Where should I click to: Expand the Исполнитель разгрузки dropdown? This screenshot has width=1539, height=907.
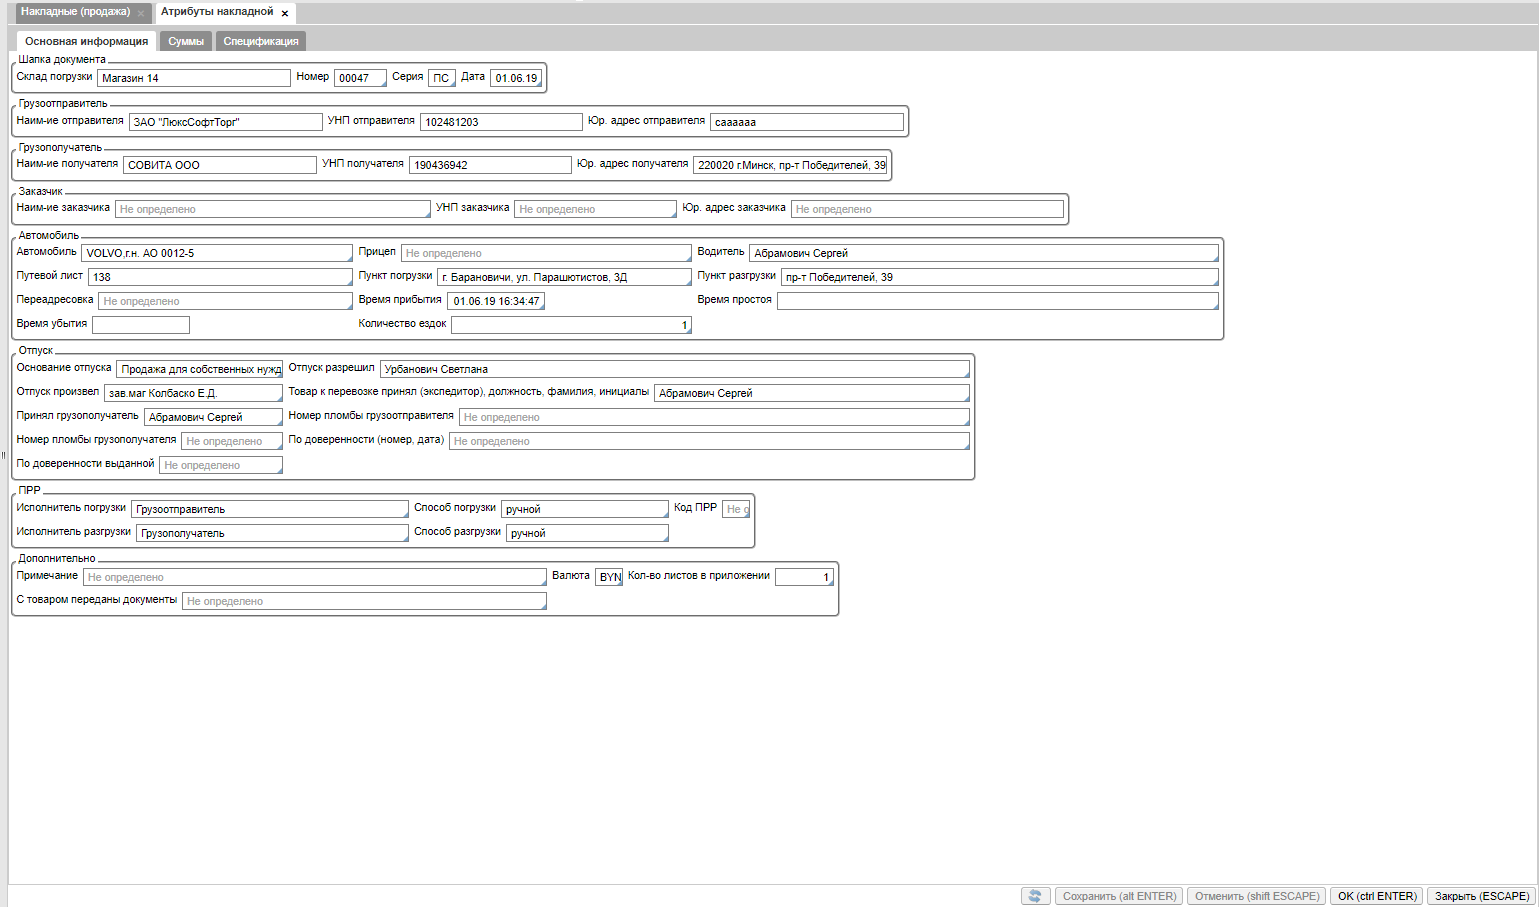click(x=272, y=533)
